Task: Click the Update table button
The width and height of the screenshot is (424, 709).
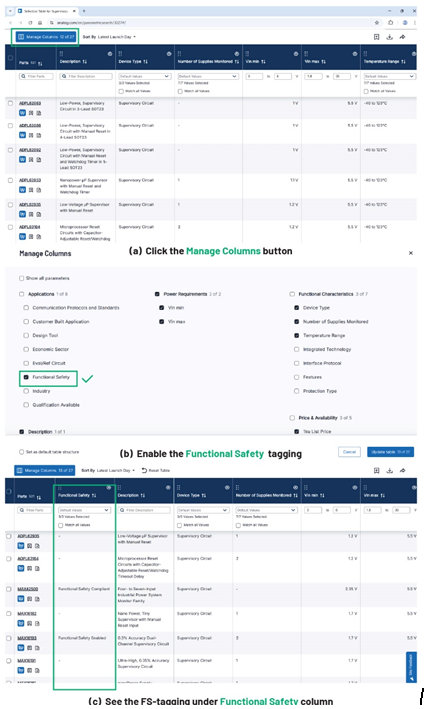Action: (x=390, y=452)
